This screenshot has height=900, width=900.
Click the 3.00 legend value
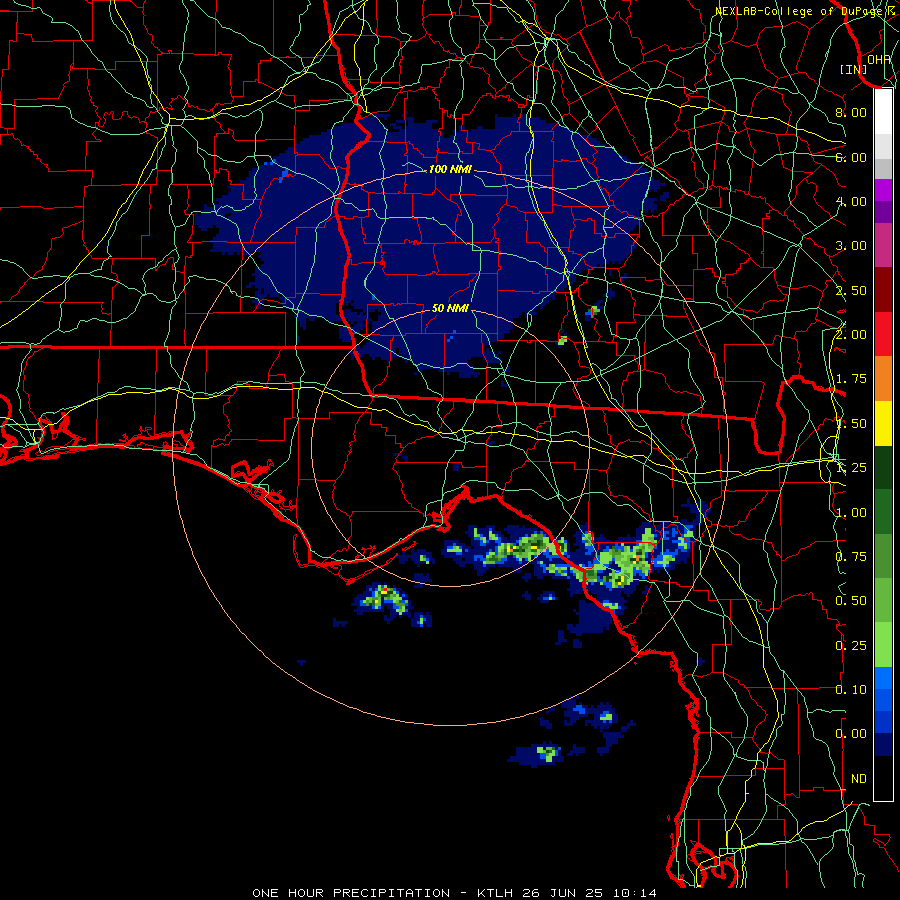tap(851, 246)
